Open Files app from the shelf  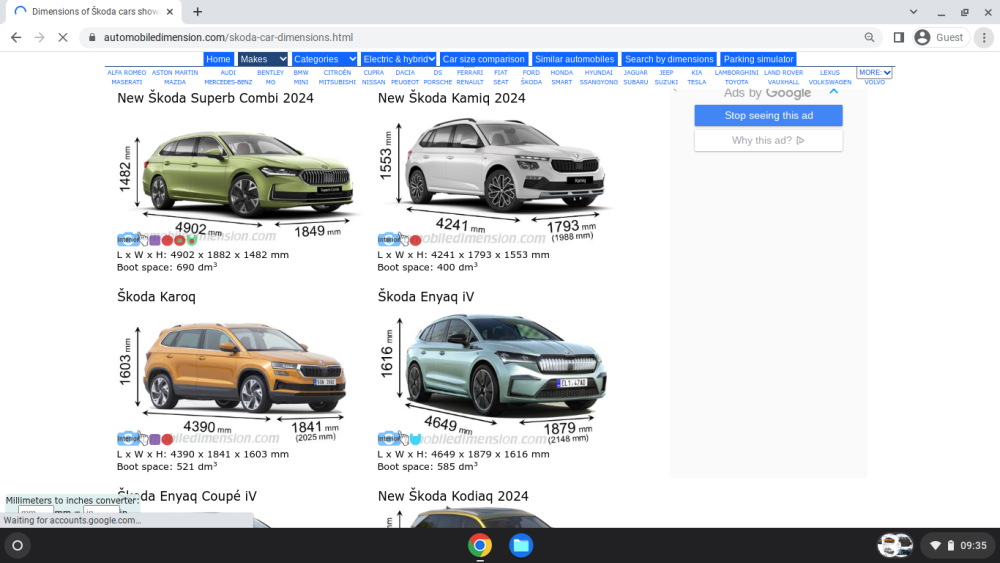(x=521, y=545)
